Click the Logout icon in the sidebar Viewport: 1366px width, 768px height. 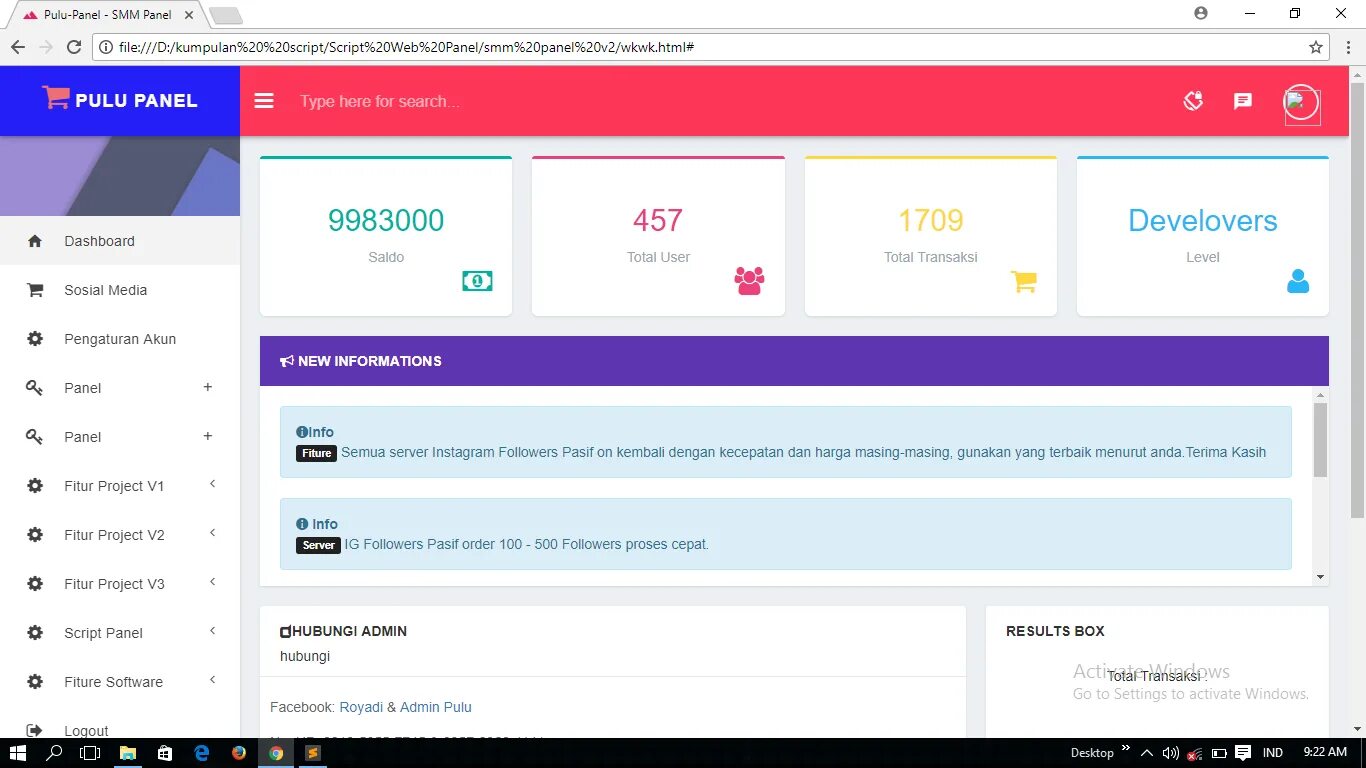(35, 731)
